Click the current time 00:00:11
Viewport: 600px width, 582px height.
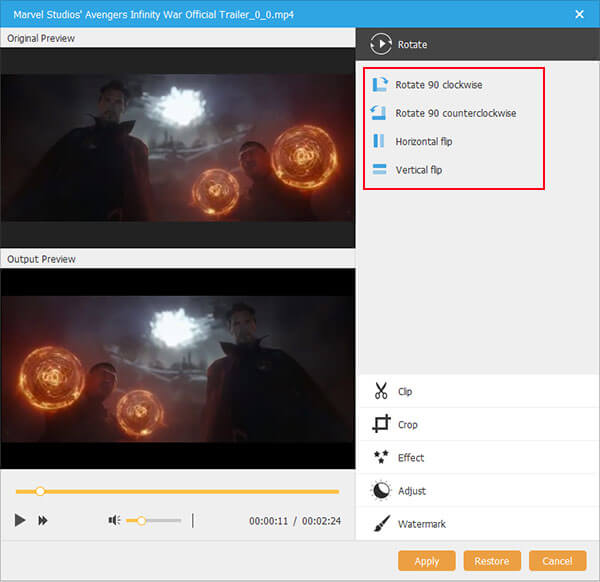click(x=268, y=521)
